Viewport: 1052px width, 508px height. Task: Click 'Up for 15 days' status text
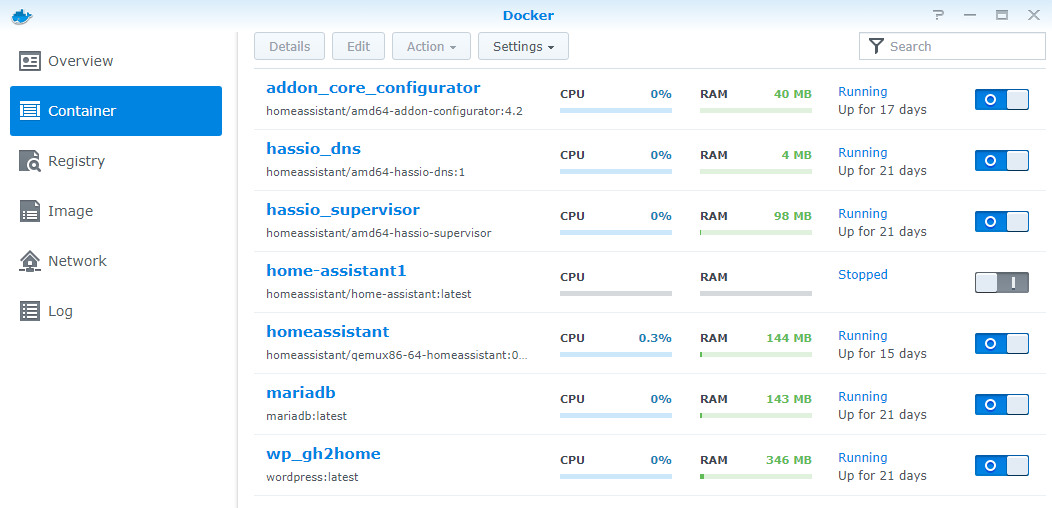click(882, 354)
